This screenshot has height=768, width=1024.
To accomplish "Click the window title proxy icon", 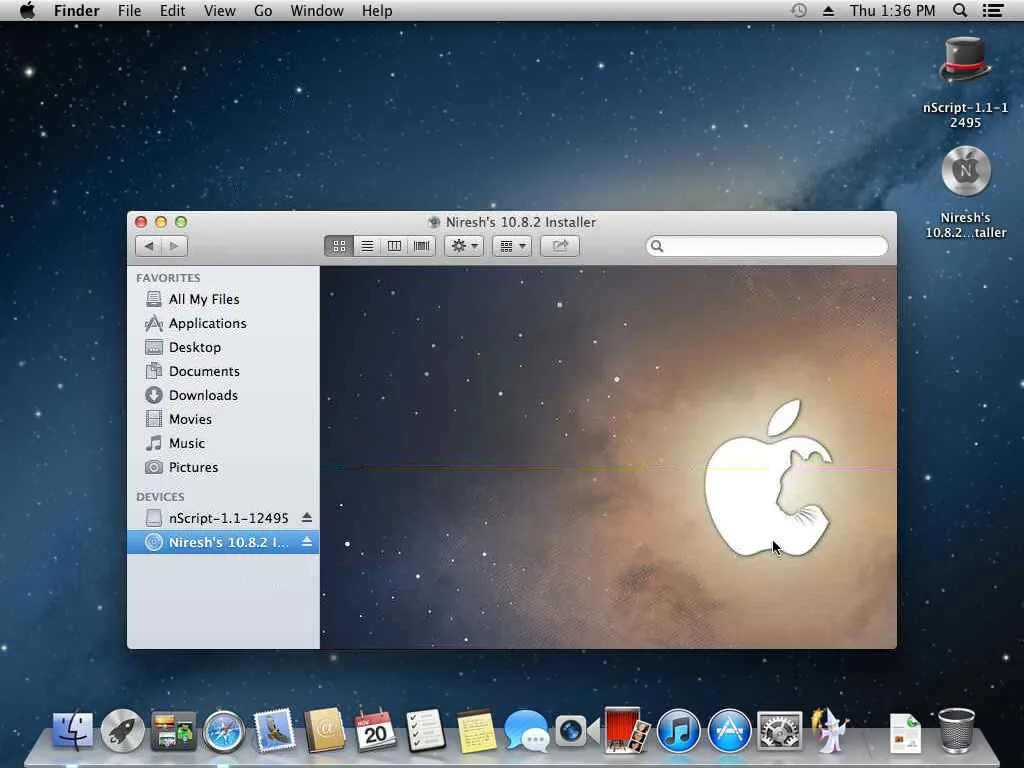I will [434, 222].
